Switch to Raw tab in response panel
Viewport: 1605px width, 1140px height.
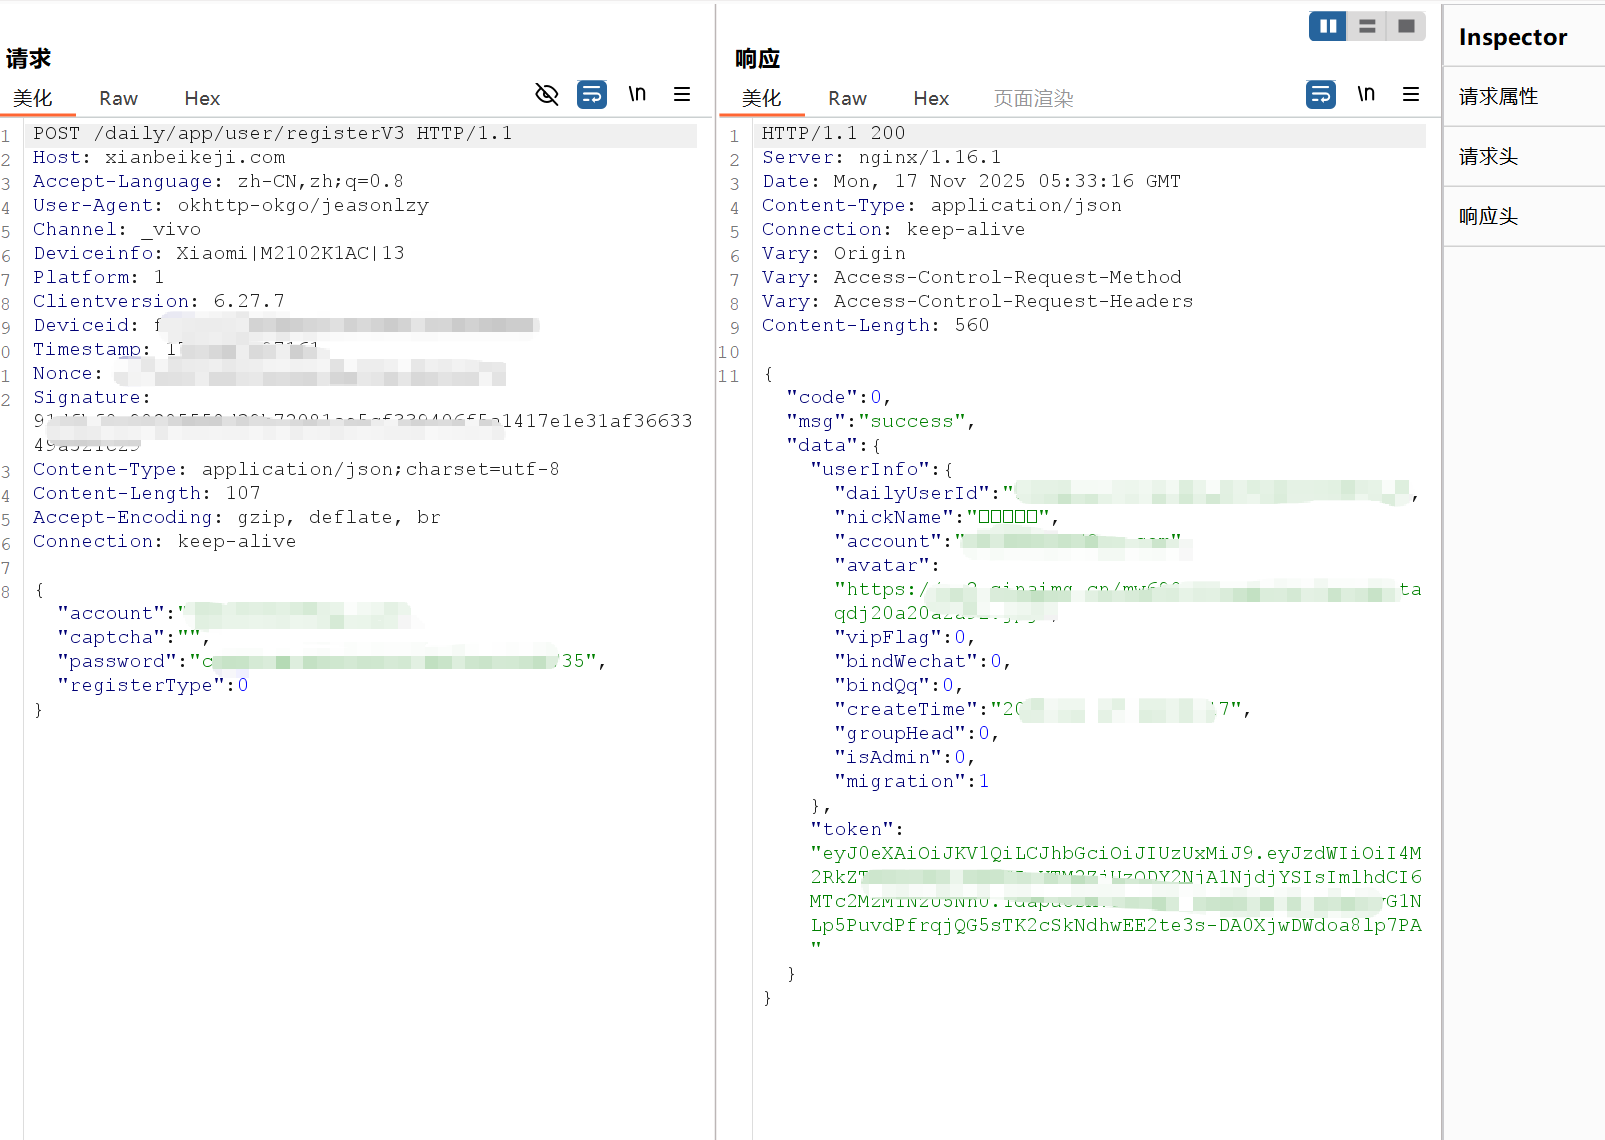pos(847,98)
